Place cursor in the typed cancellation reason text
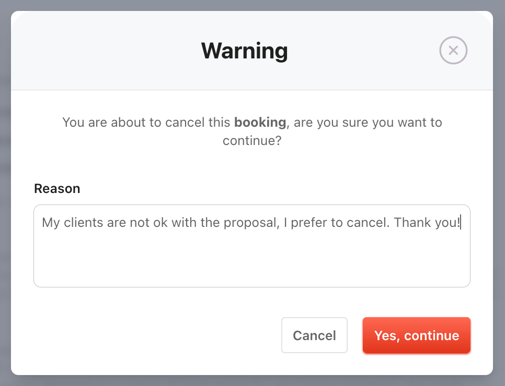Image resolution: width=505 pixels, height=386 pixels. [x=251, y=222]
